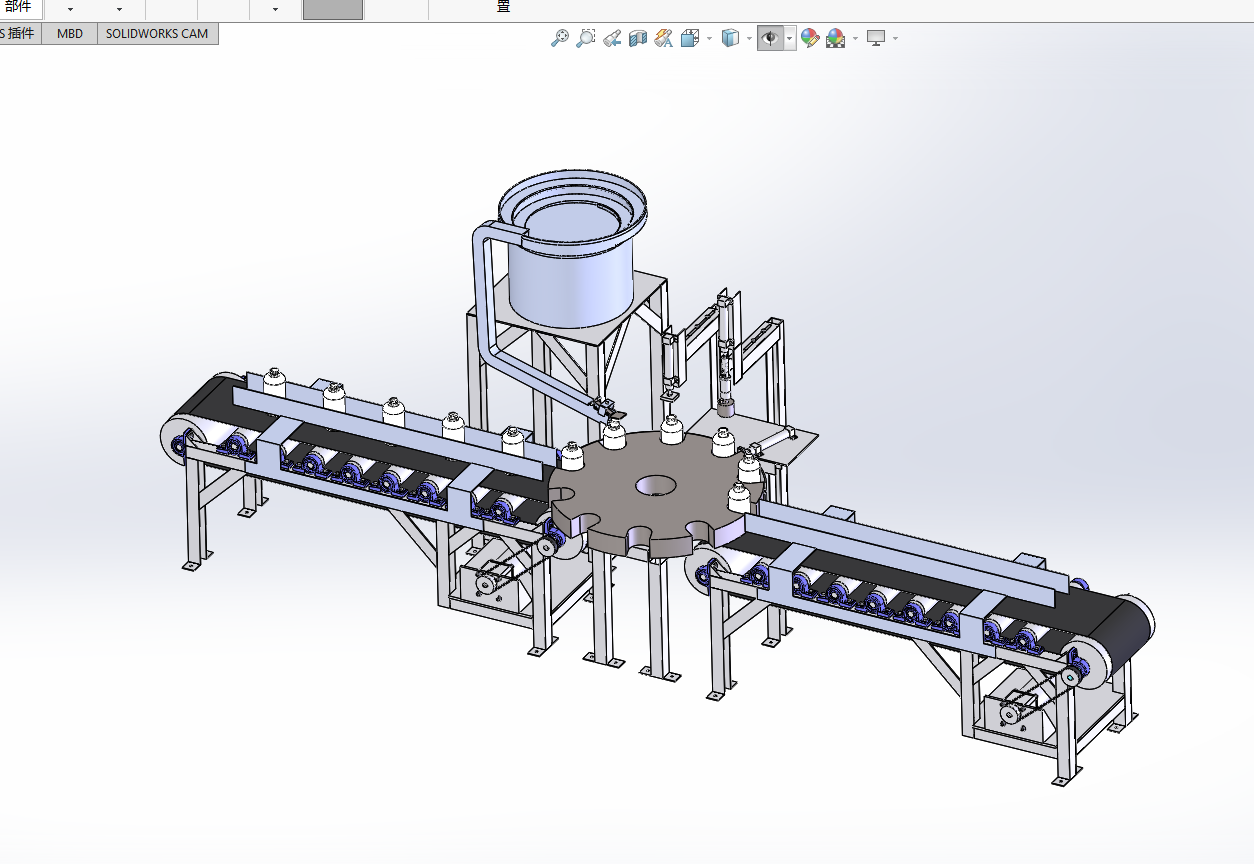The image size is (1254, 864).
Task: Switch to the MBD tab
Action: [70, 33]
